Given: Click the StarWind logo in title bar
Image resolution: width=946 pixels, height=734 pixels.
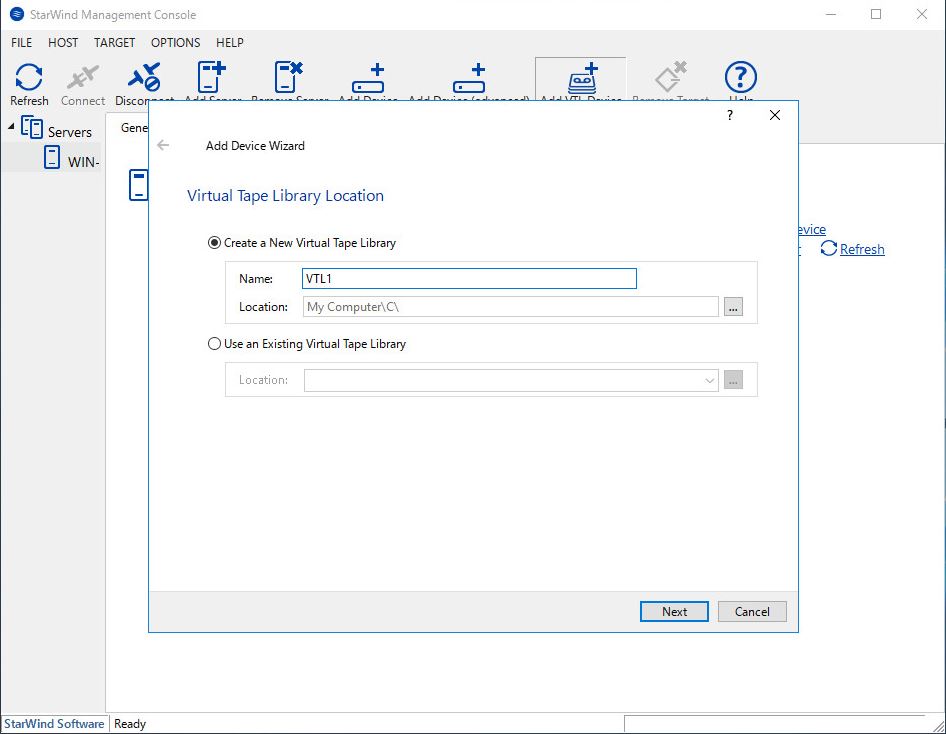Looking at the screenshot, I should (x=17, y=14).
